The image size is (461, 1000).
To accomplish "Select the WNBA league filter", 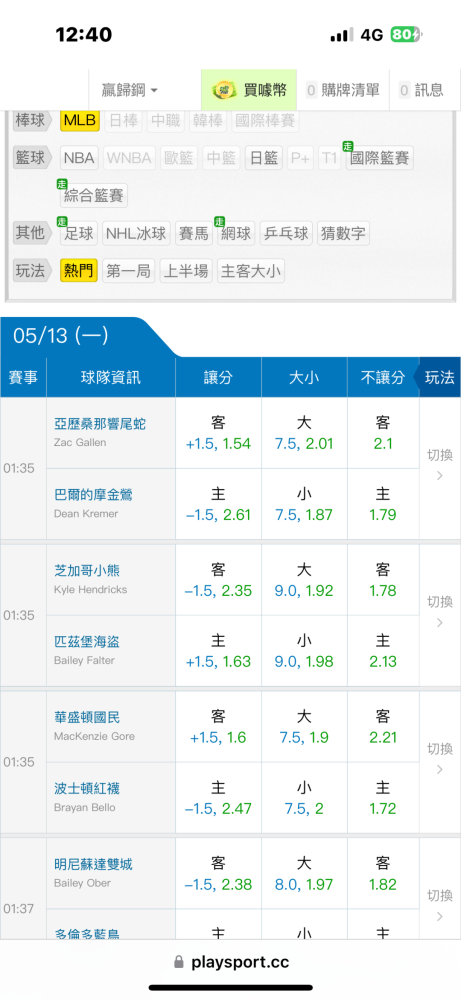I will point(129,158).
